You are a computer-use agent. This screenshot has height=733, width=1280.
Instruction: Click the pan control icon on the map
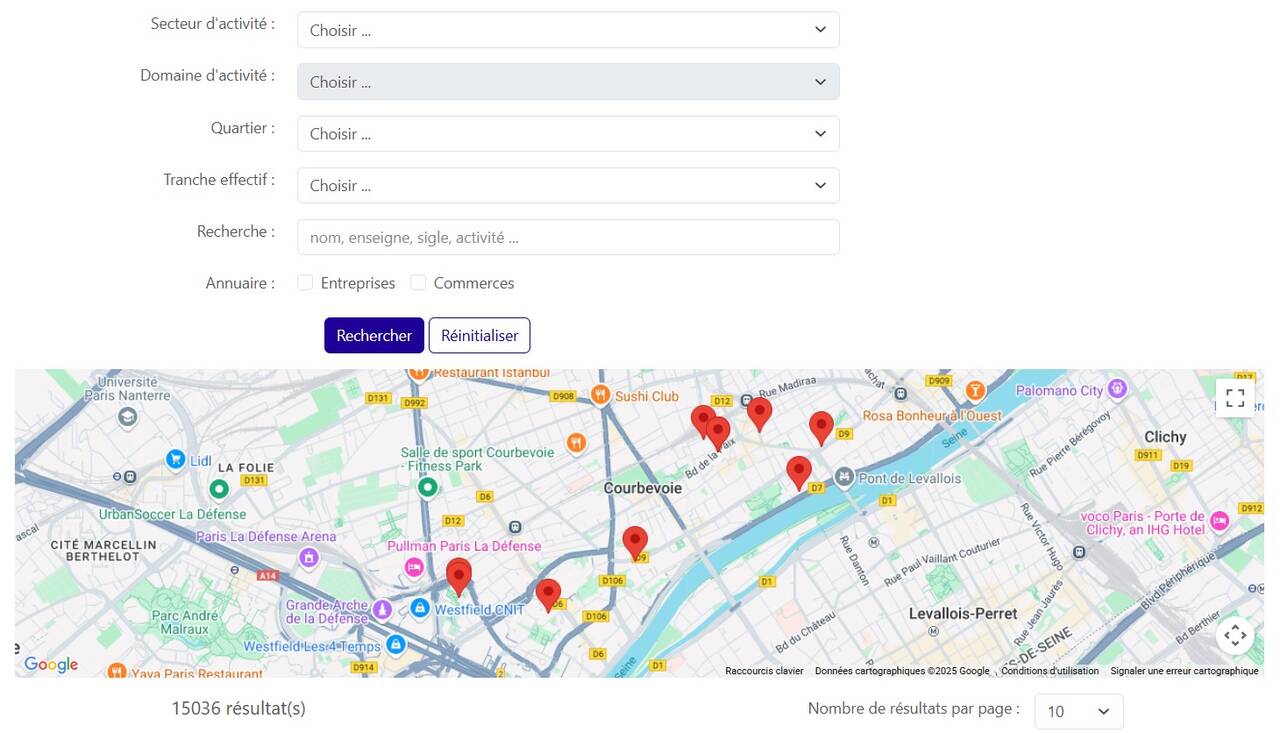tap(1234, 634)
